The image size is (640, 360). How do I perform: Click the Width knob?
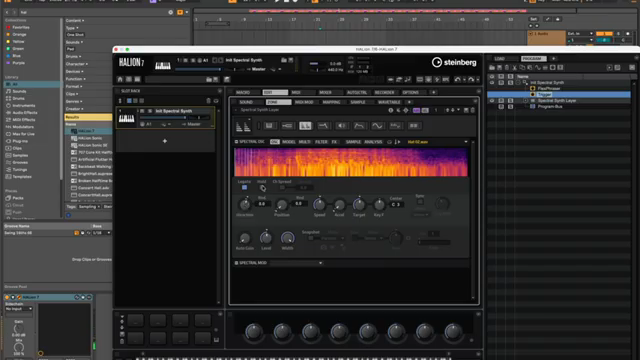(287, 238)
